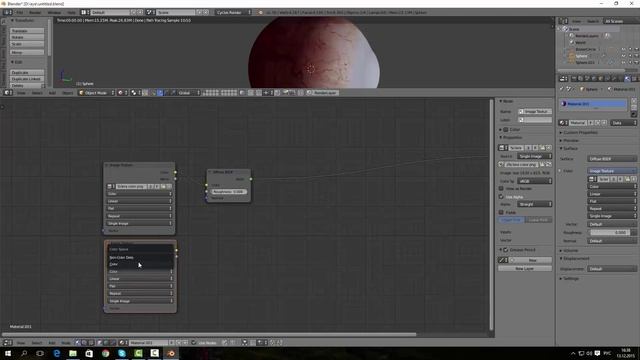Viewport: 640px width, 360px height.
Task: Click Roughness field on Diffuse BSDF node
Action: tap(229, 191)
